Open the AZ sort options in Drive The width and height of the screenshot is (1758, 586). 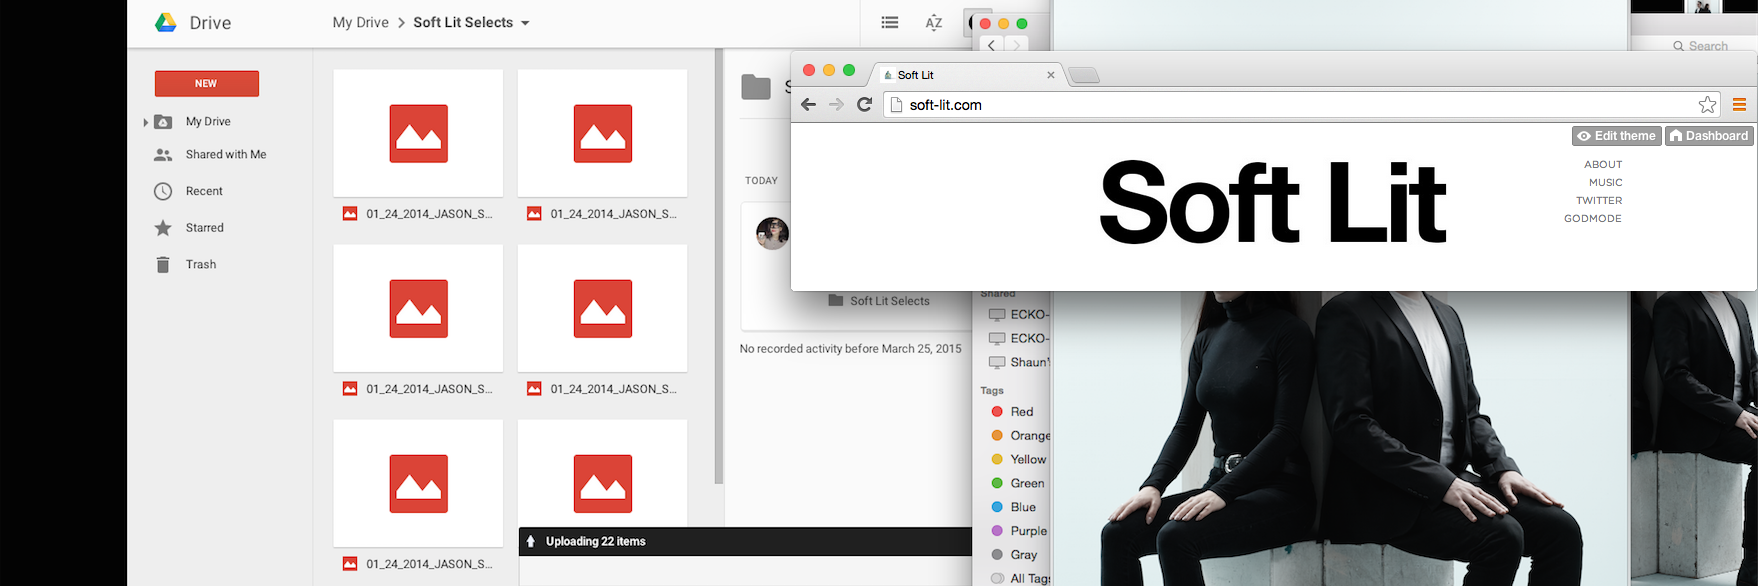click(934, 22)
